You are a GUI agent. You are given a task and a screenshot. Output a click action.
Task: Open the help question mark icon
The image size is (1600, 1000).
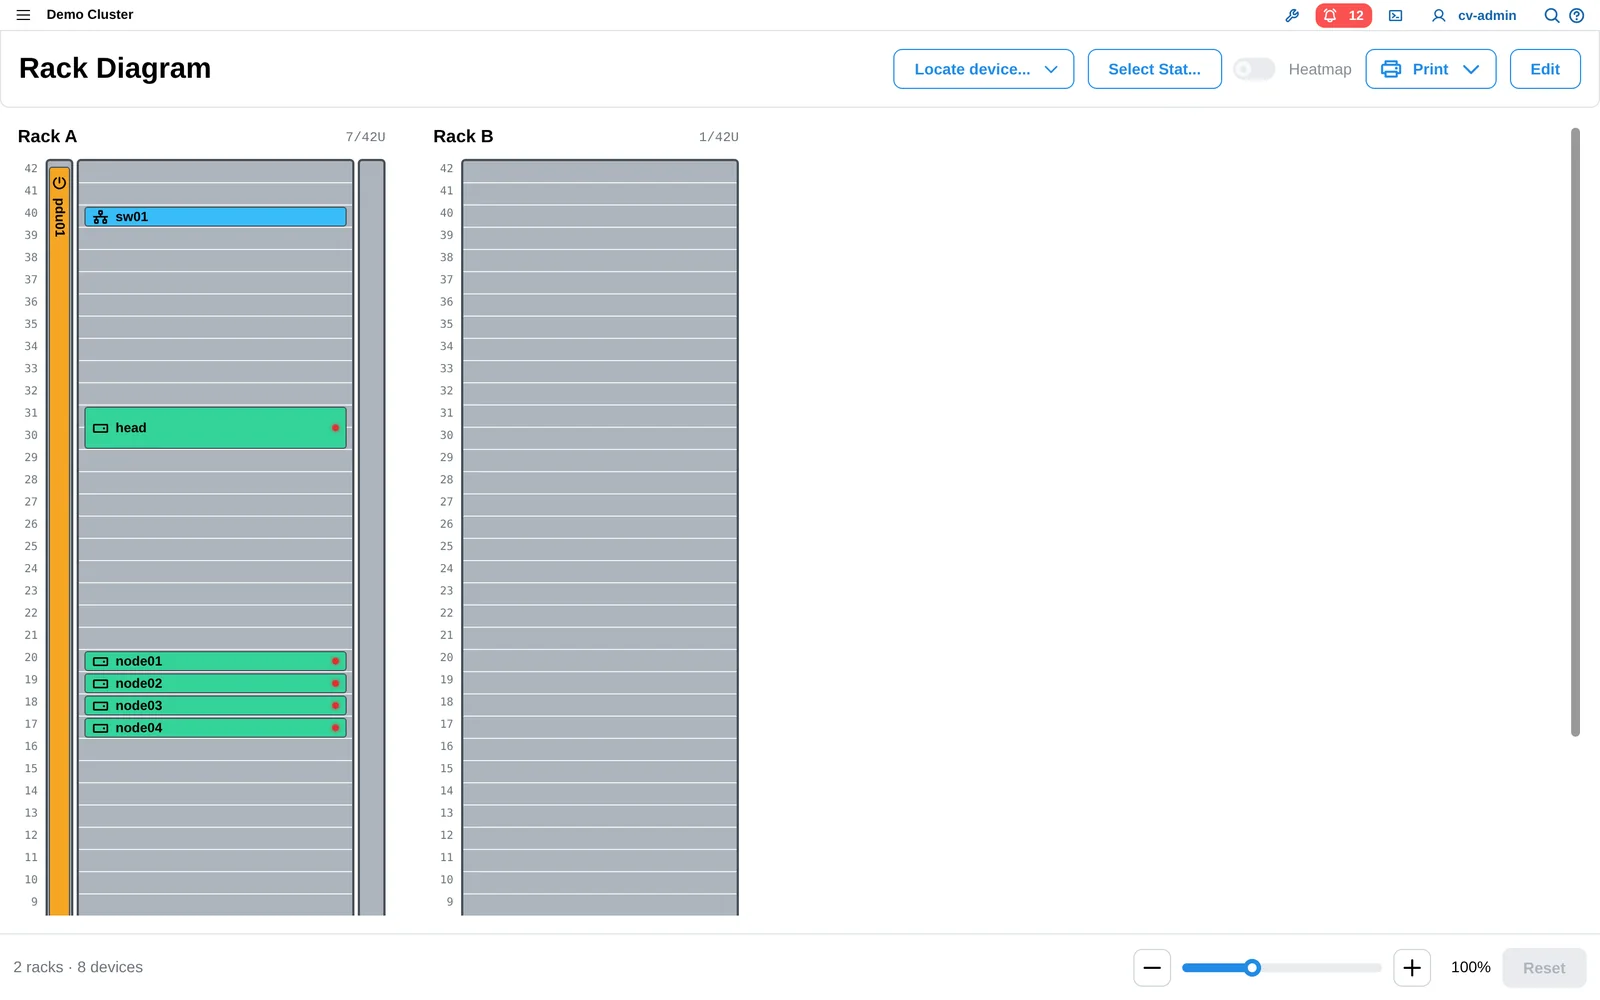tap(1576, 15)
